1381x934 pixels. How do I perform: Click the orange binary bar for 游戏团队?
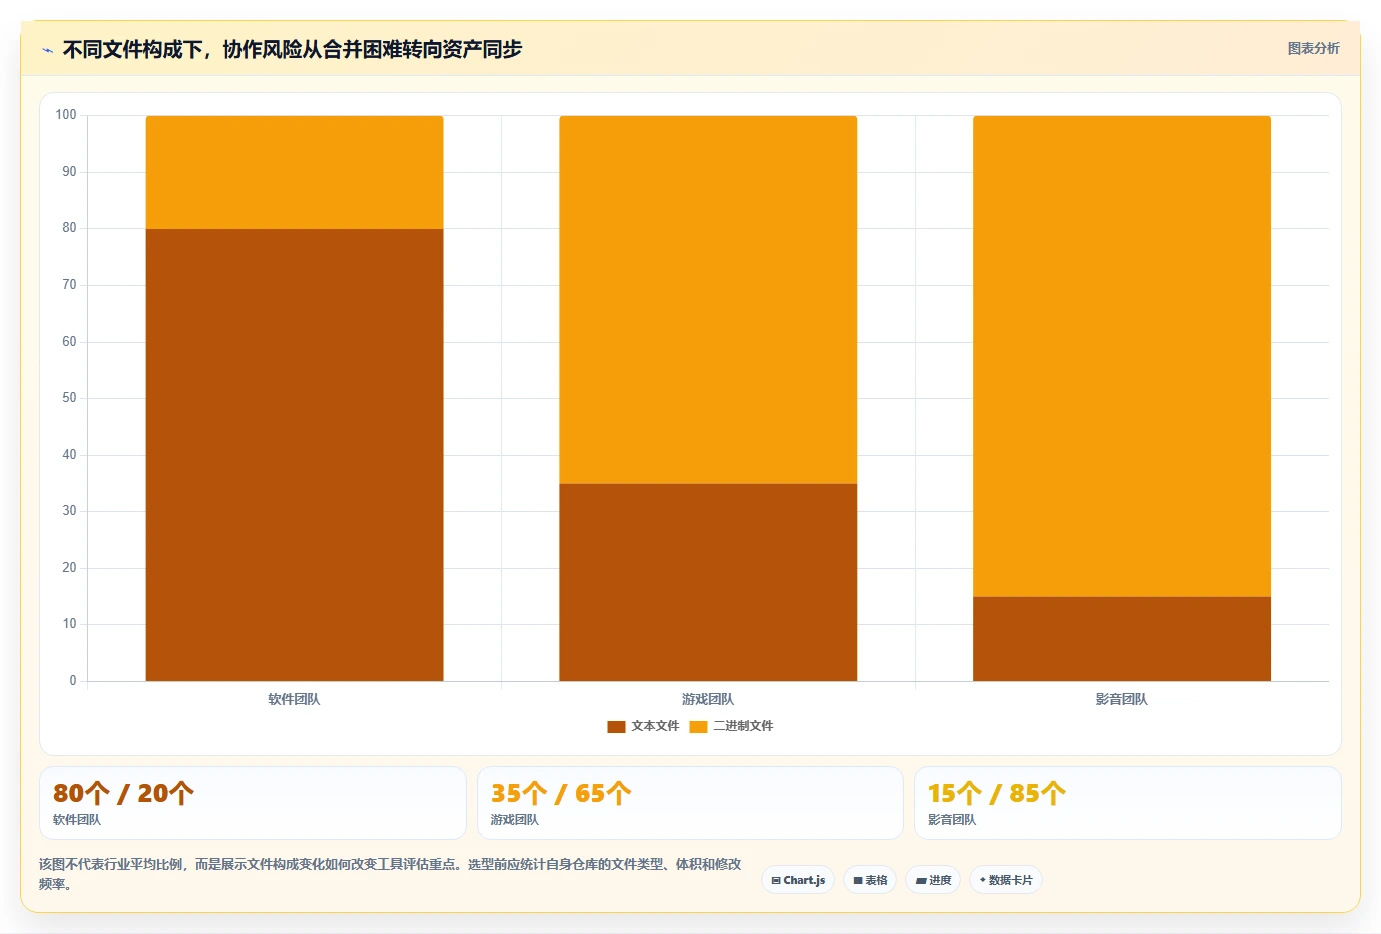pyautogui.click(x=708, y=300)
